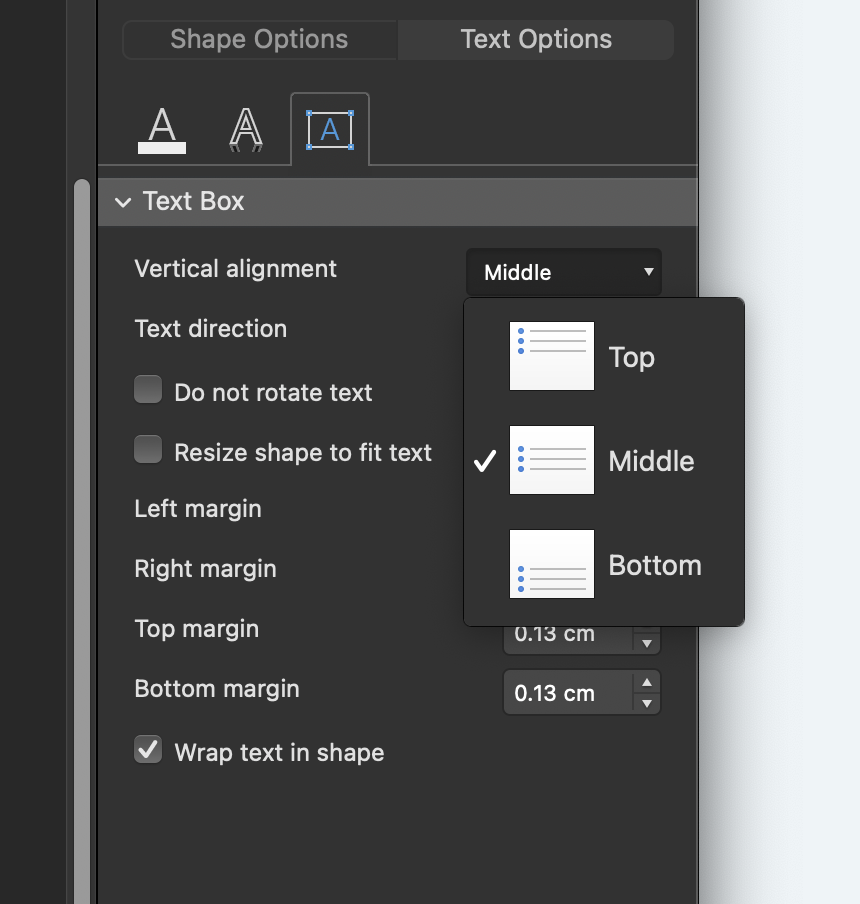Decrease Bottom margin with down stepper arrow
This screenshot has width=860, height=904.
(x=647, y=704)
